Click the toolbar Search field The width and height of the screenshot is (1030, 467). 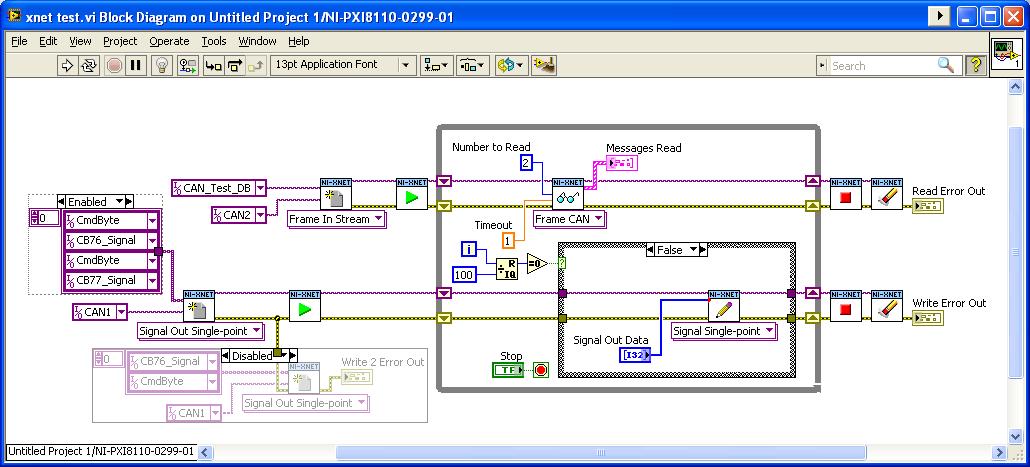click(x=882, y=65)
